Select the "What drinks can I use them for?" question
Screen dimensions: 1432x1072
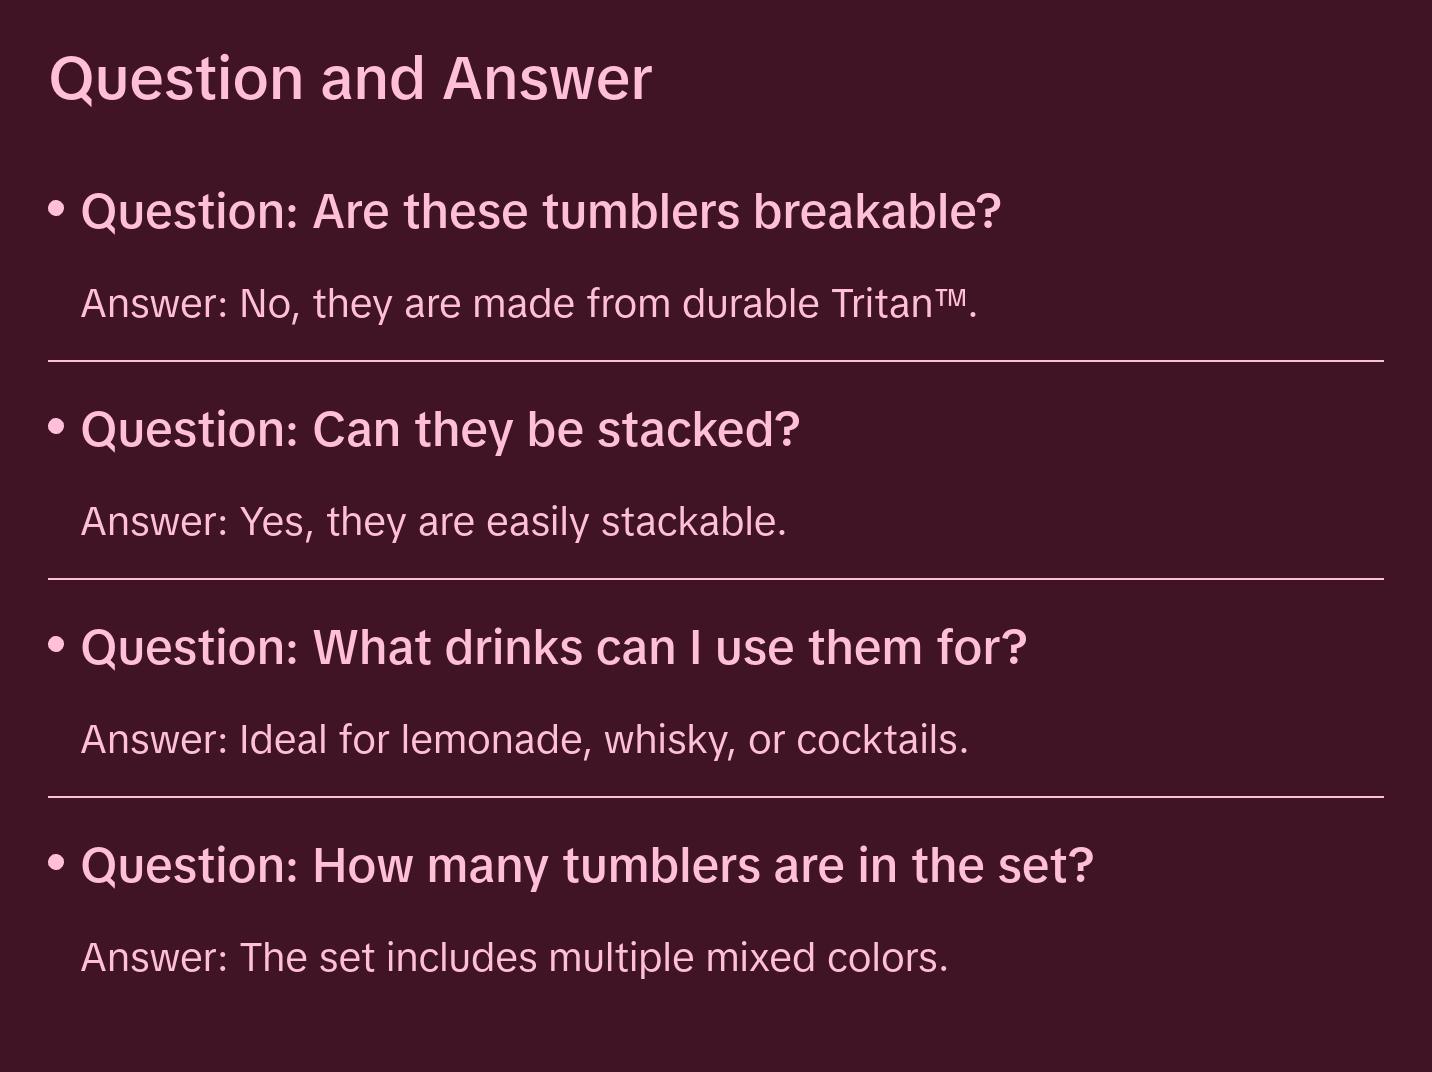point(553,648)
